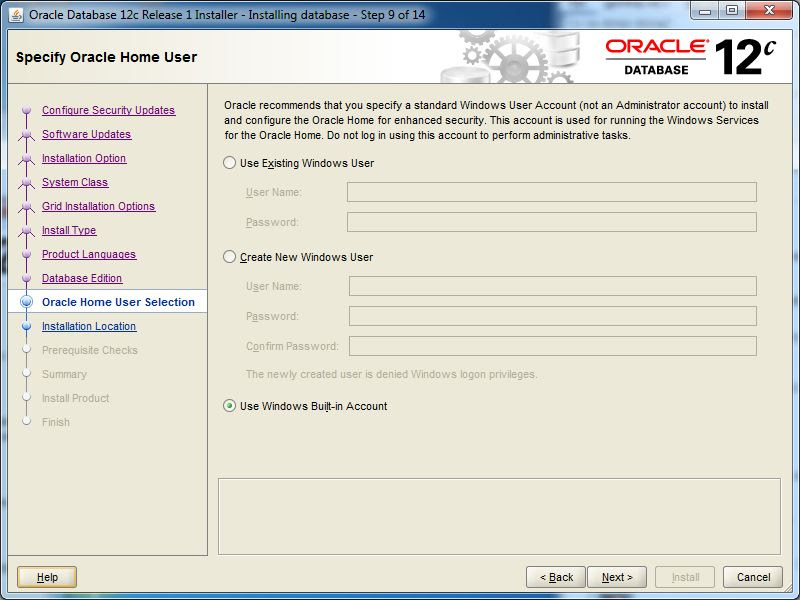The height and width of the screenshot is (600, 800).
Task: Click the Database Edition step bullet
Action: point(27,278)
